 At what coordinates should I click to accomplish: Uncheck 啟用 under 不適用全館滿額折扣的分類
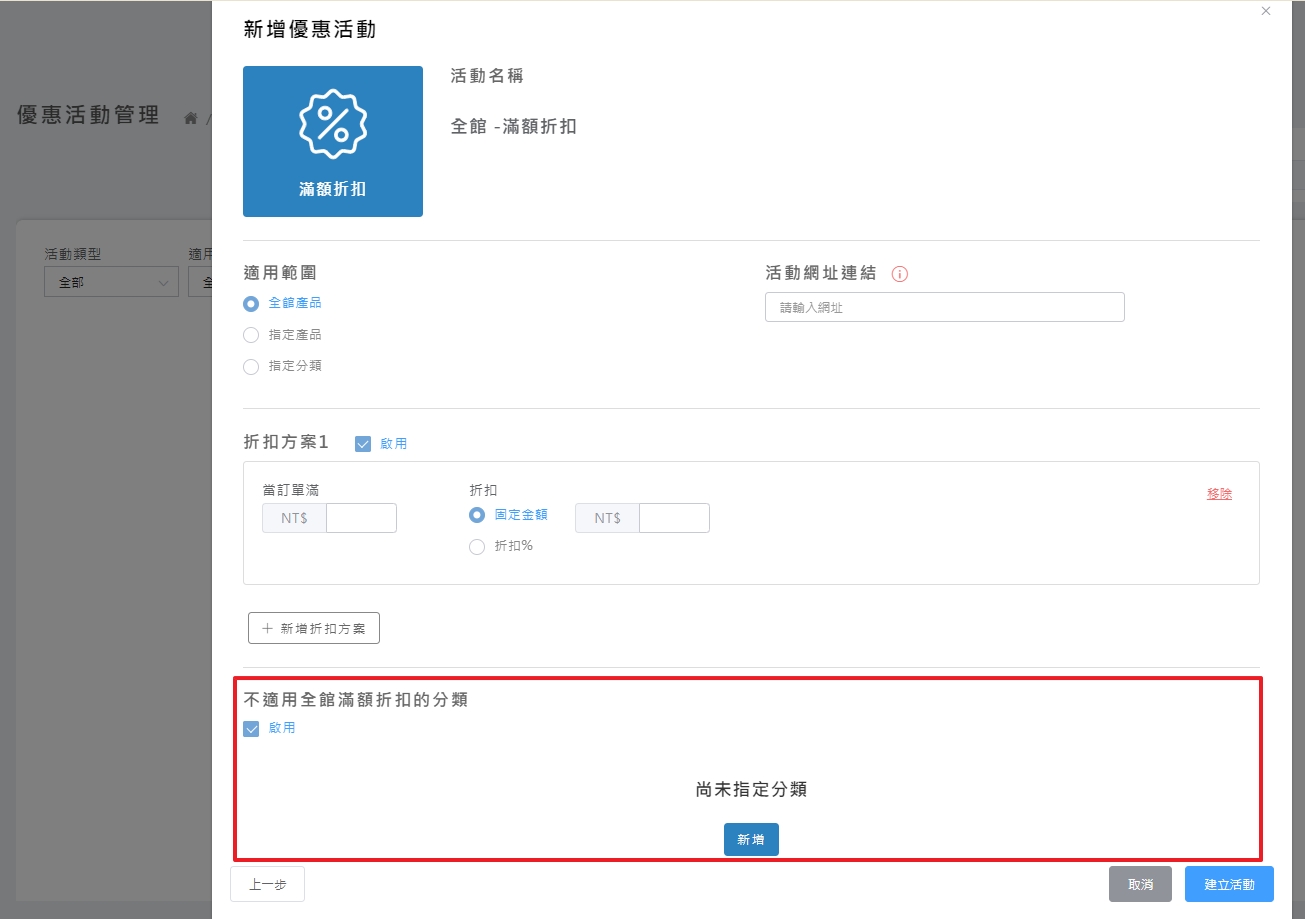[252, 729]
